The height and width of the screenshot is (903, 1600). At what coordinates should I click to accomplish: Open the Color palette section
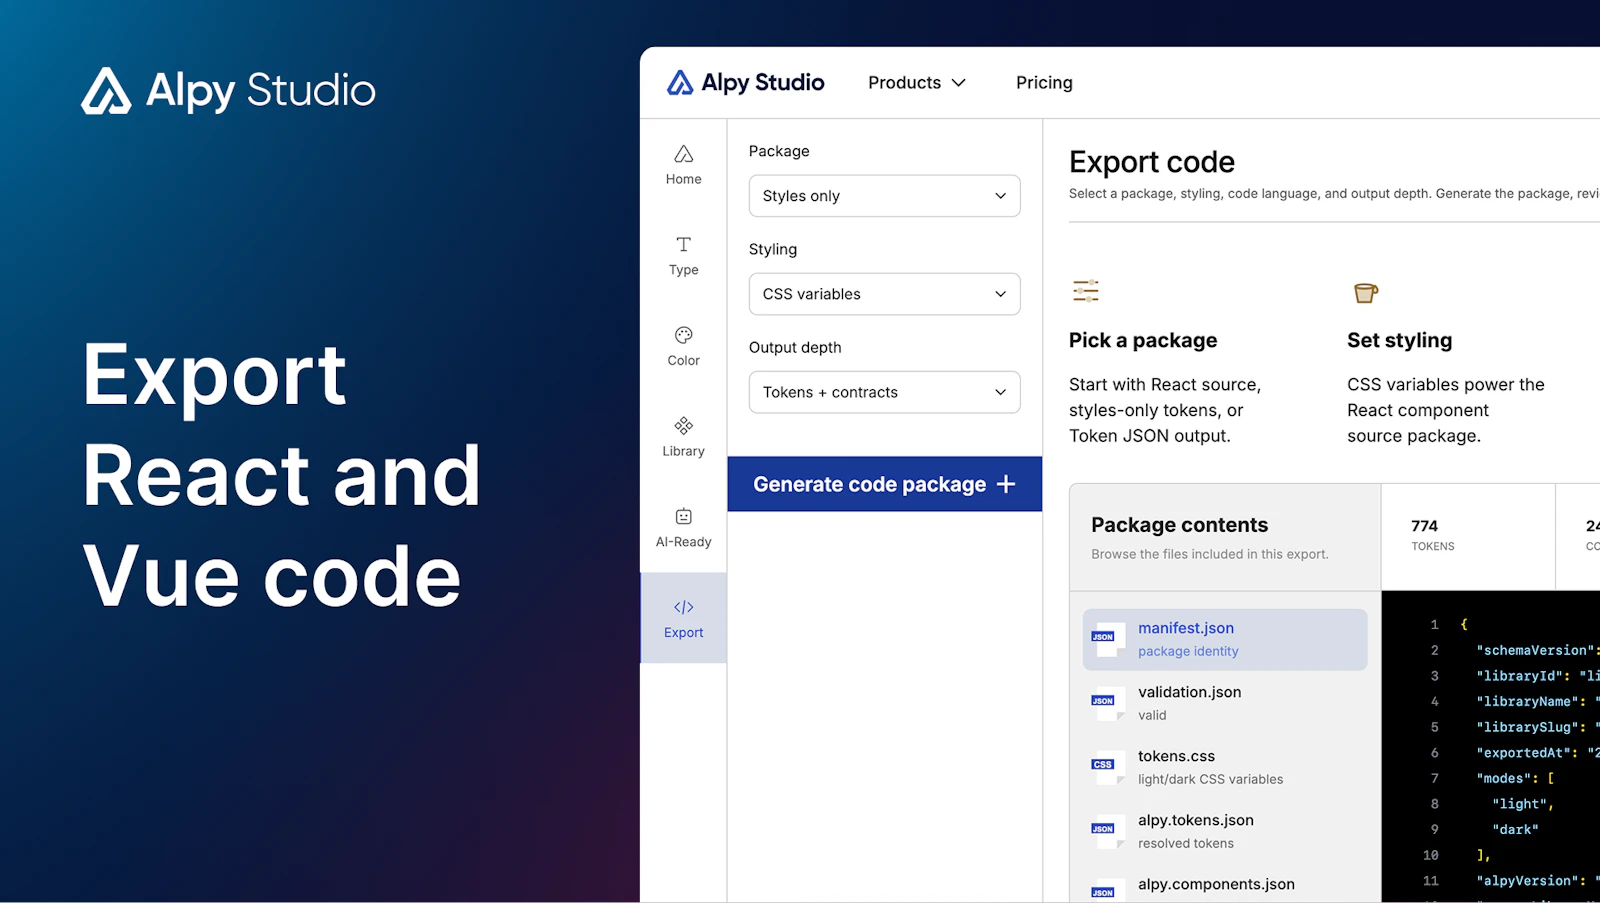(684, 347)
